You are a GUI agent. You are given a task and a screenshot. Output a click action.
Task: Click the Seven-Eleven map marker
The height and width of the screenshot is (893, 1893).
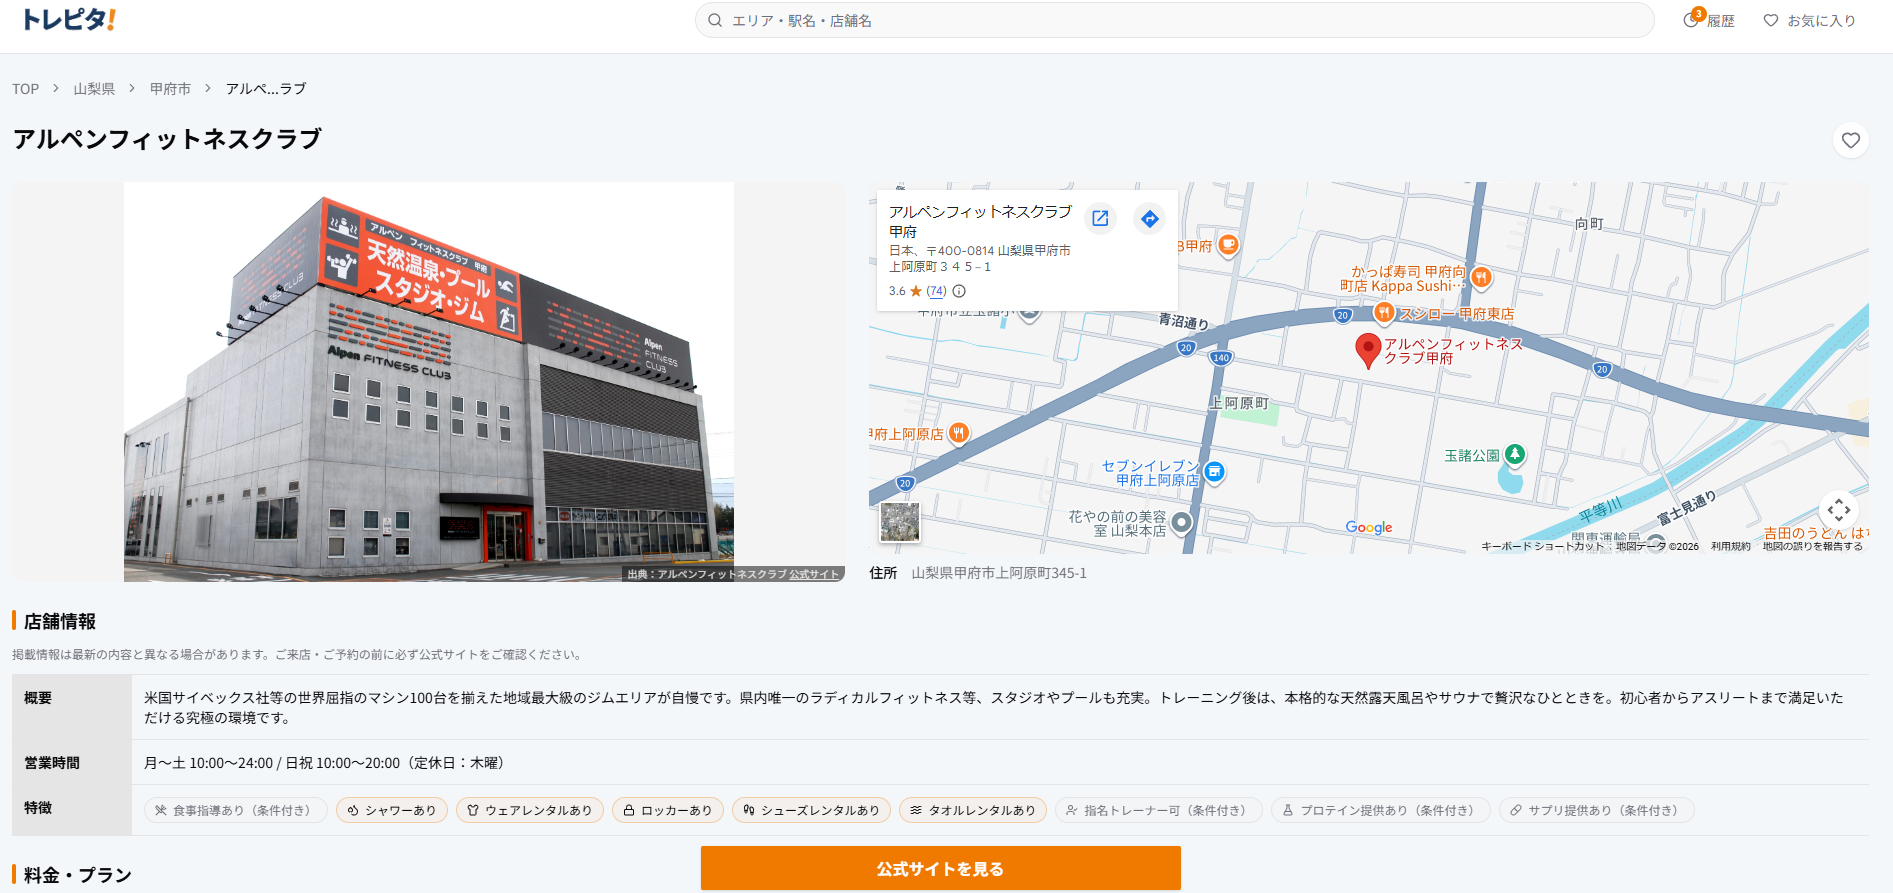click(x=1214, y=471)
